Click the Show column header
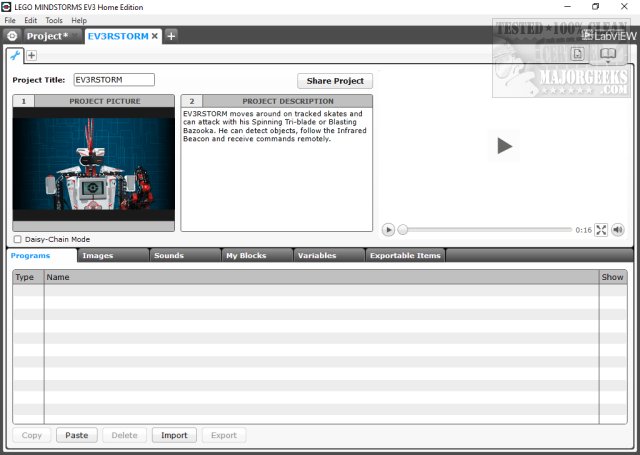Viewport: 640px width, 455px height. pos(613,277)
